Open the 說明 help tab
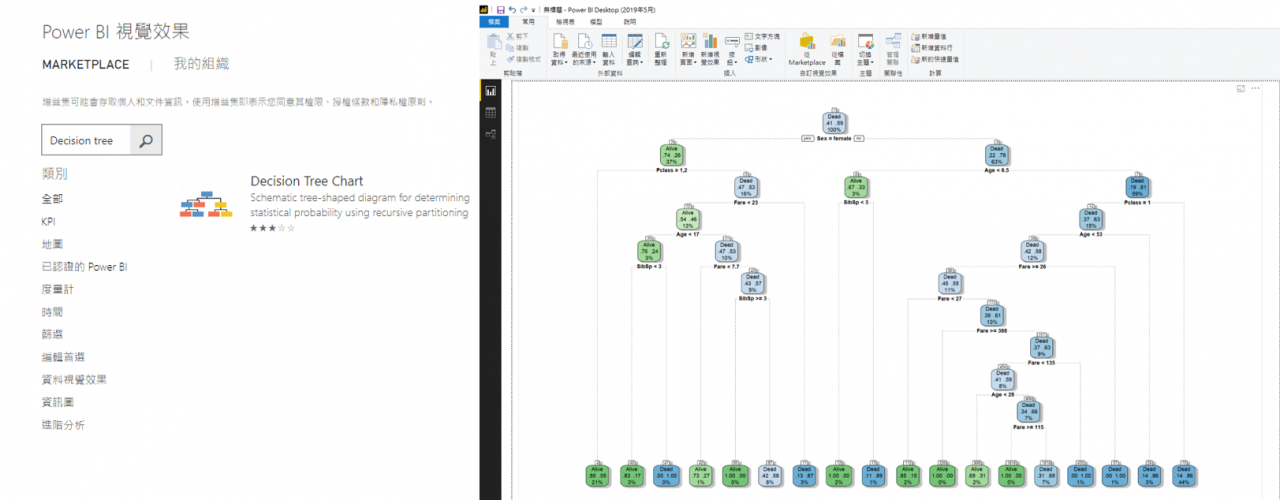Viewport: 1280px width, 500px height. point(630,22)
